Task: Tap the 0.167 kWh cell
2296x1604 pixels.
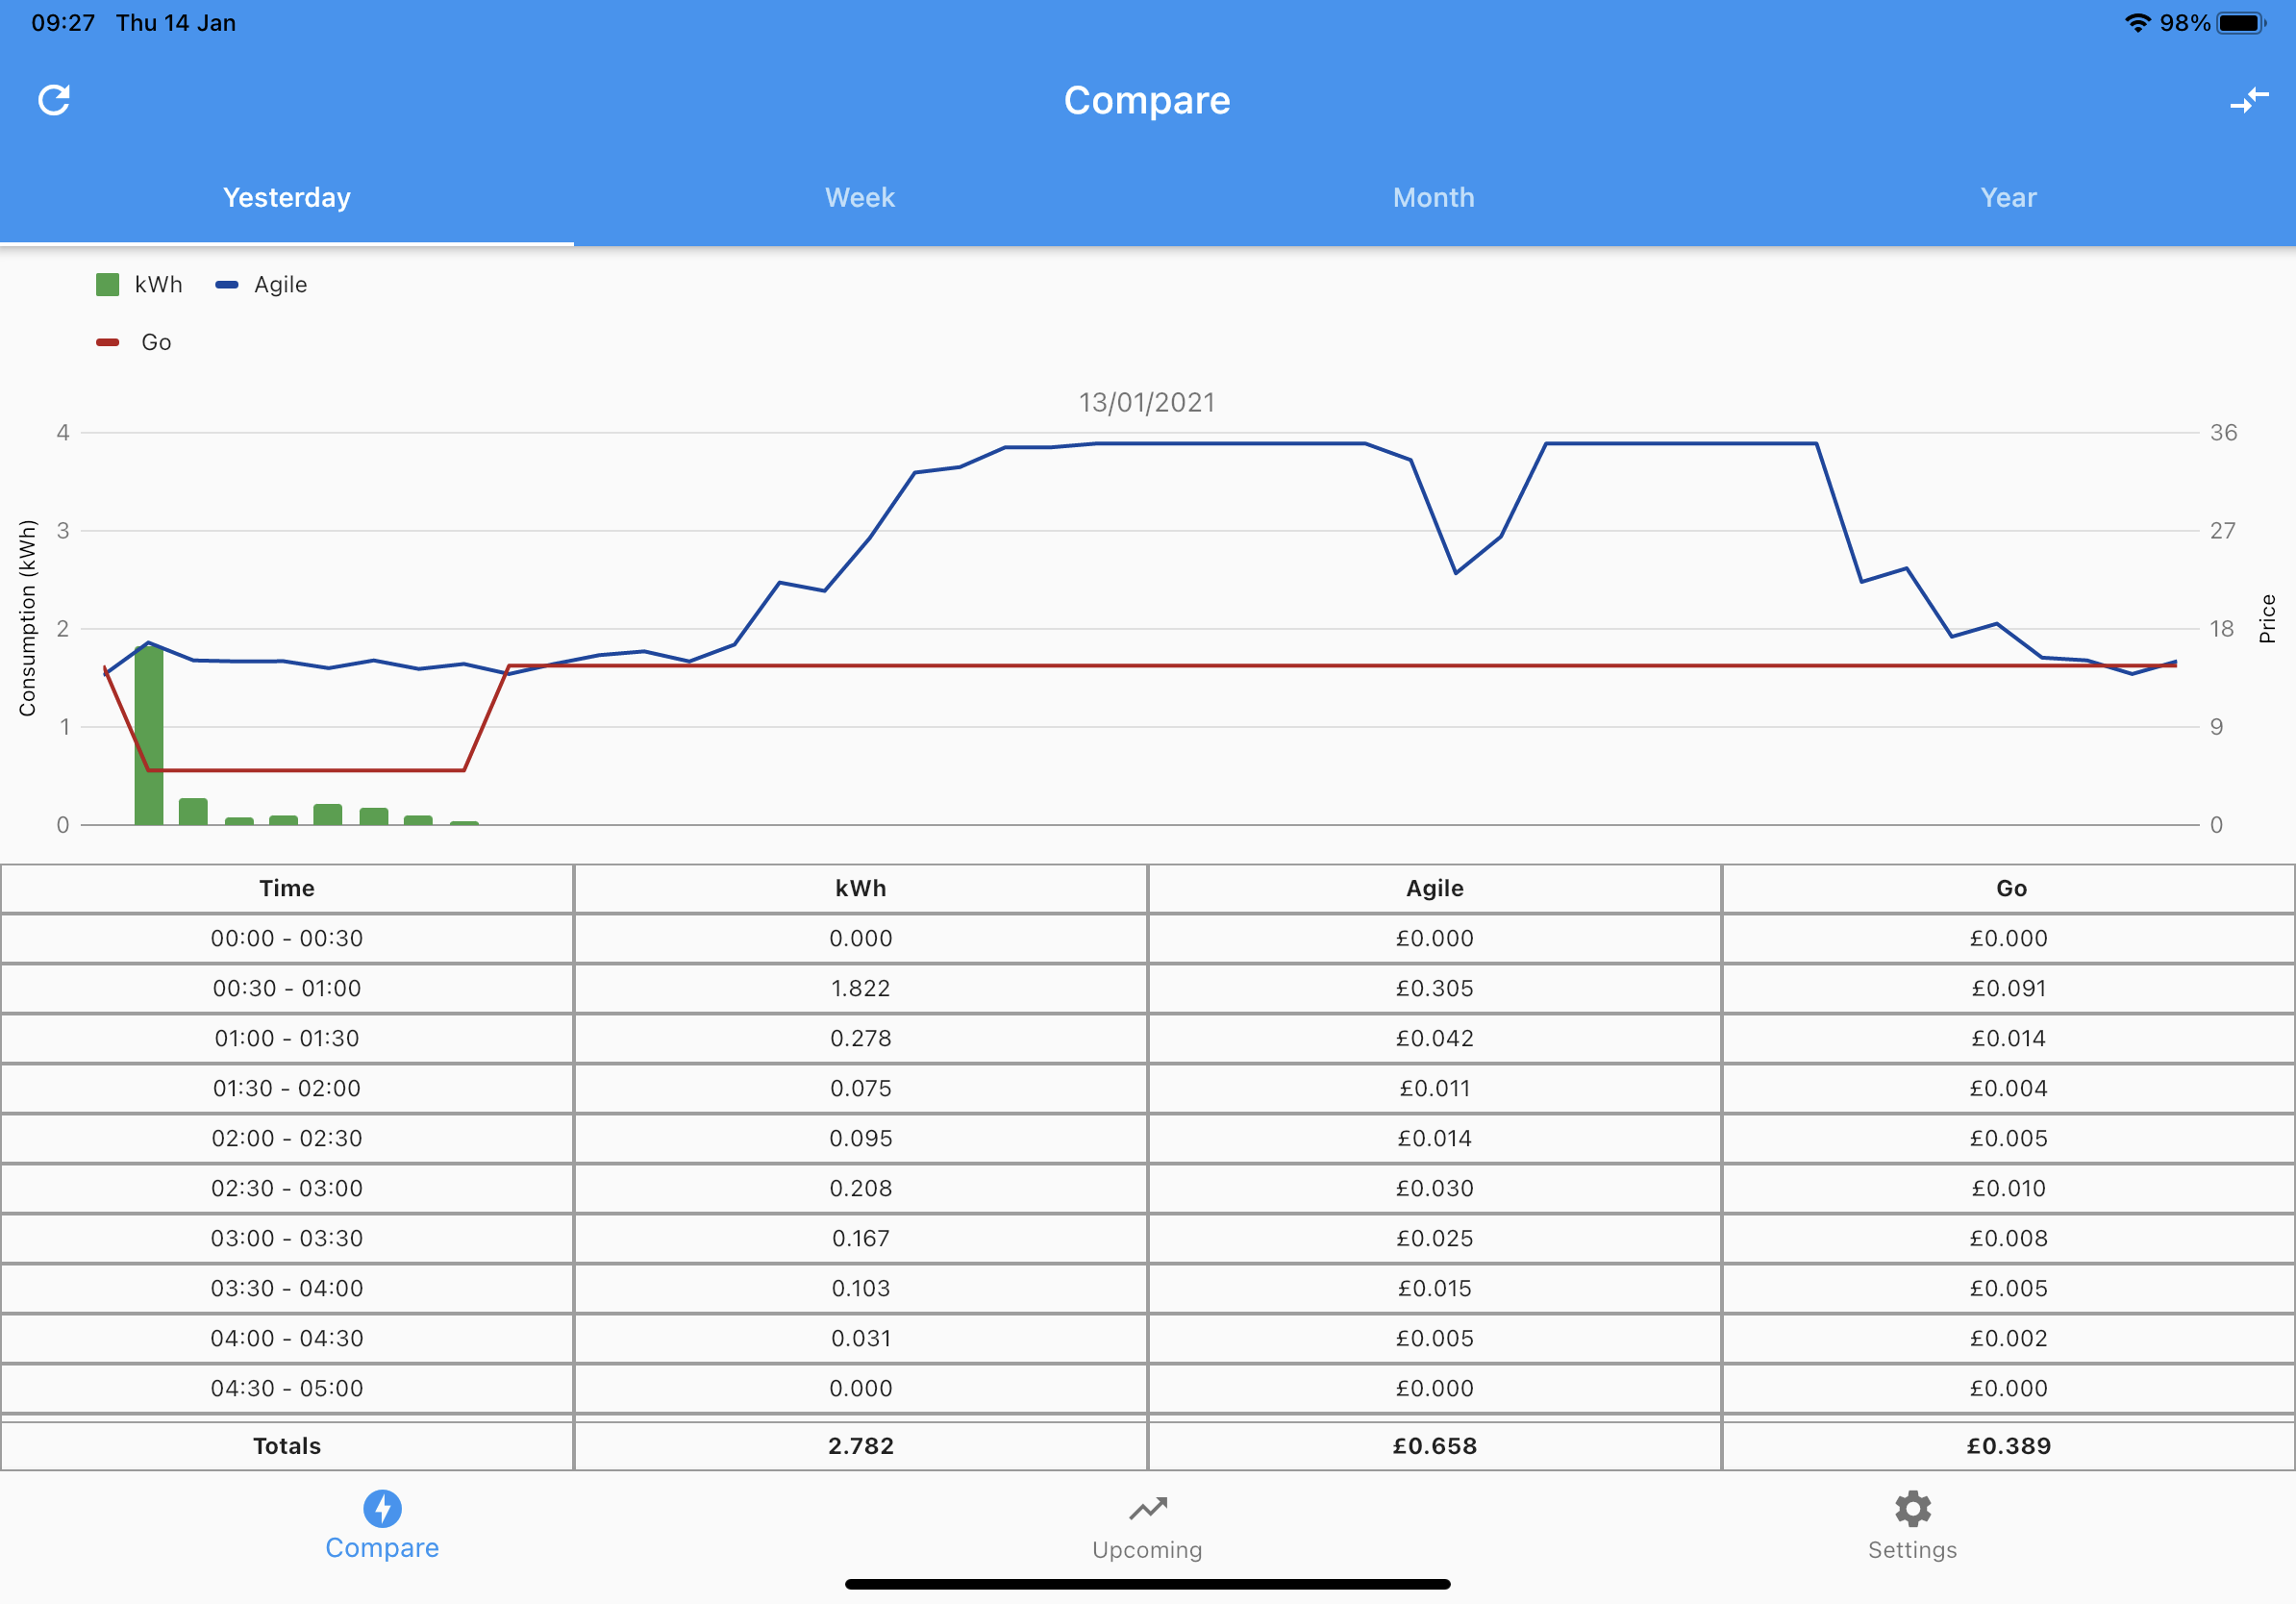Action: (861, 1238)
